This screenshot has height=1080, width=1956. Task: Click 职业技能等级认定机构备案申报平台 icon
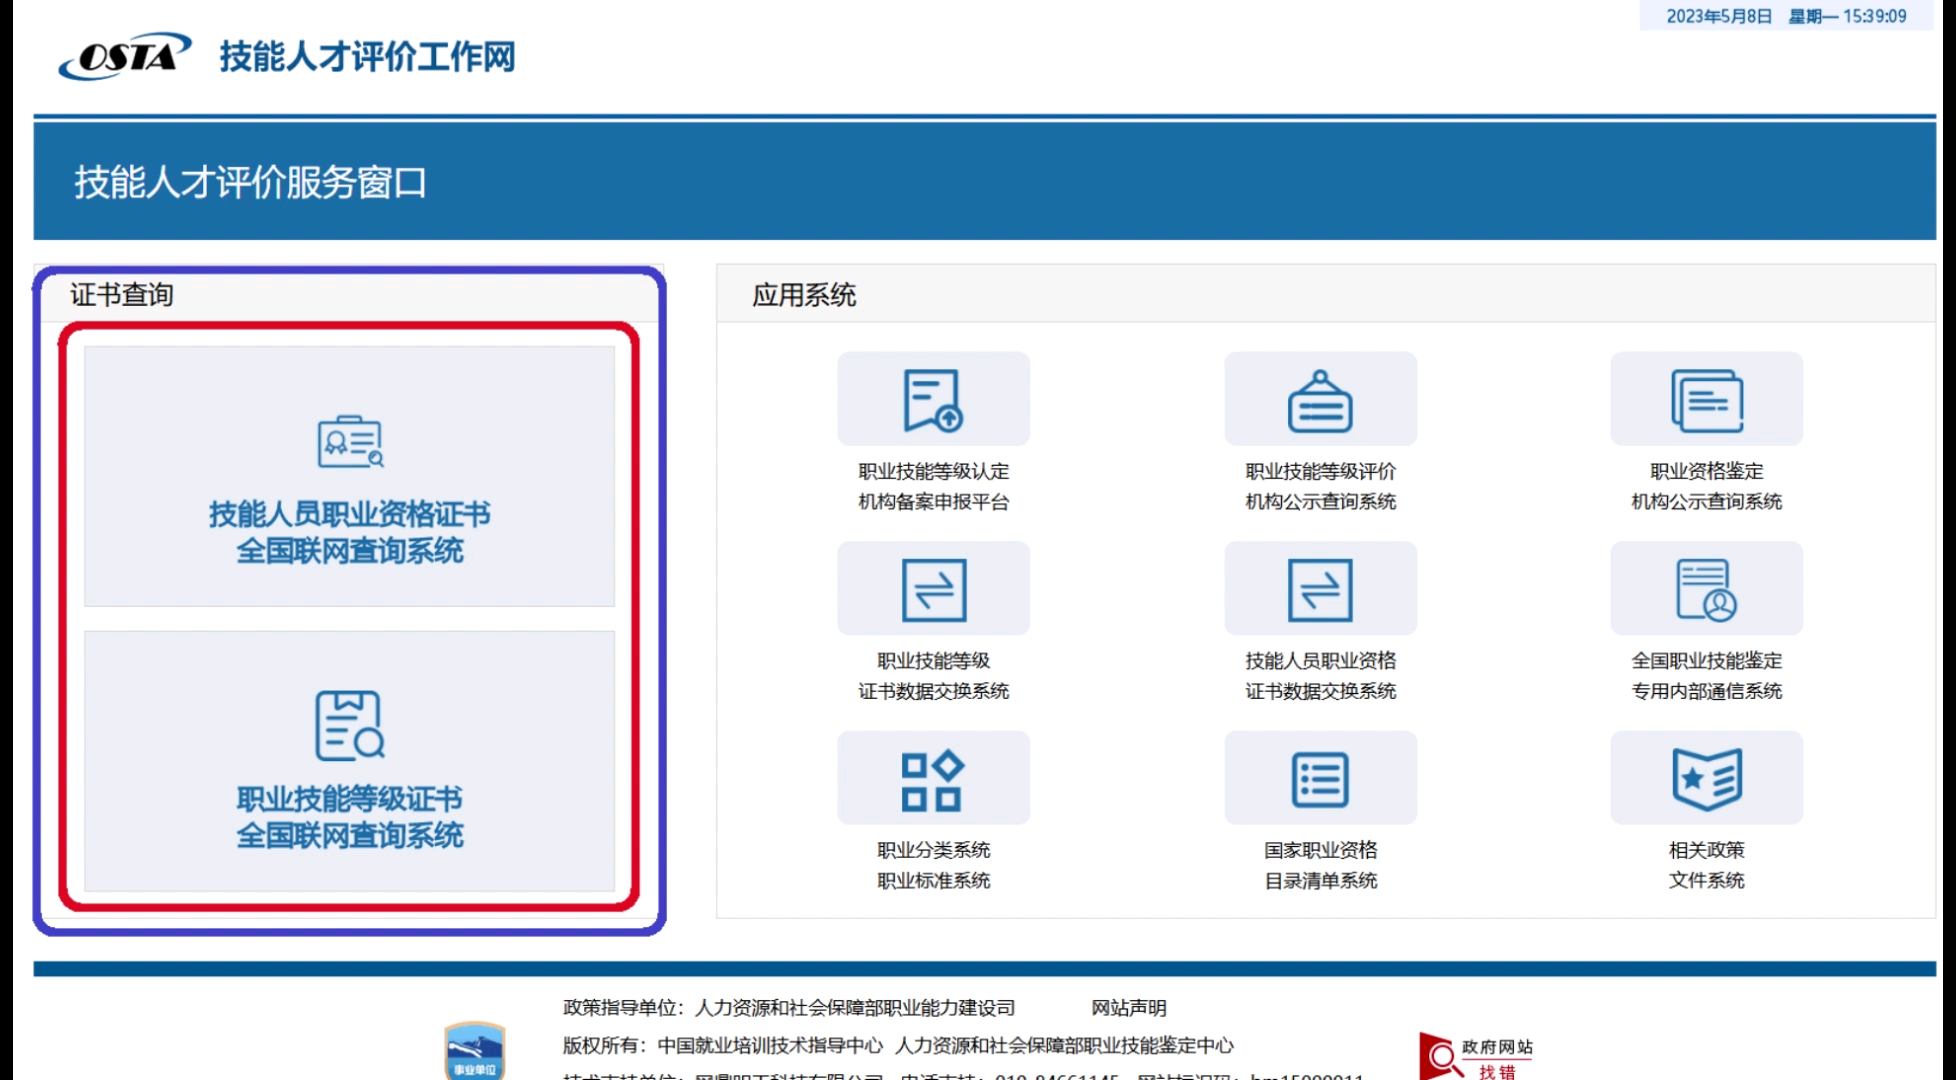(x=933, y=399)
